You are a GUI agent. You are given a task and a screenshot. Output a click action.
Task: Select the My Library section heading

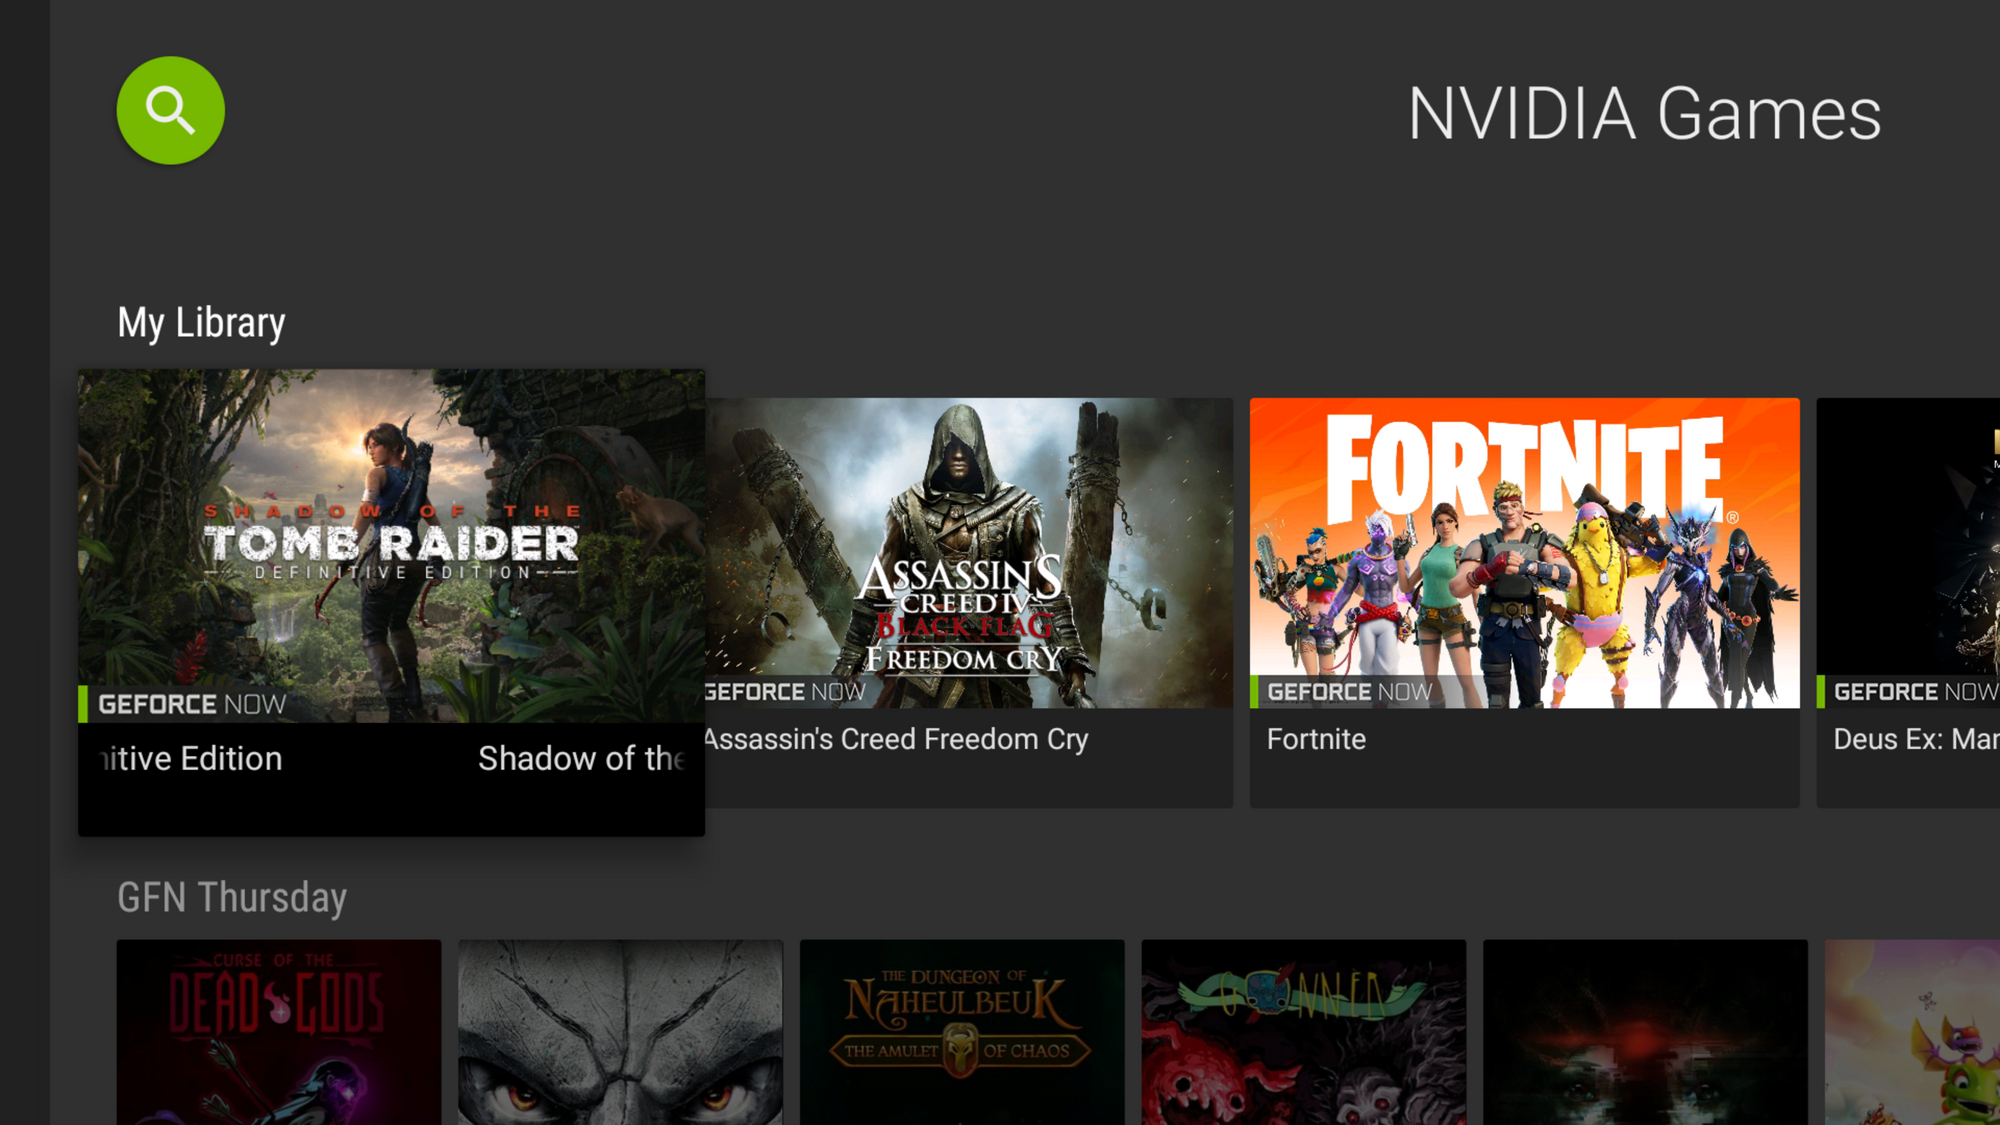[x=201, y=323]
